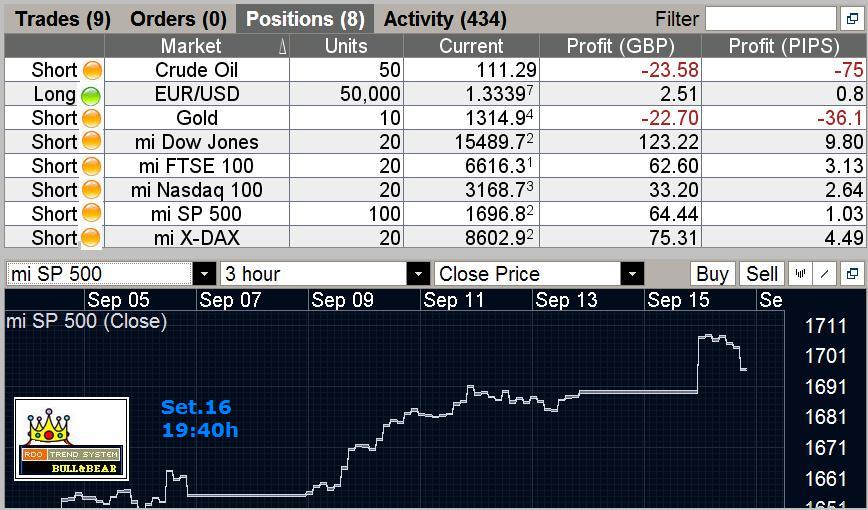Select the candlestick chart style icon
The image size is (868, 510).
[800, 274]
